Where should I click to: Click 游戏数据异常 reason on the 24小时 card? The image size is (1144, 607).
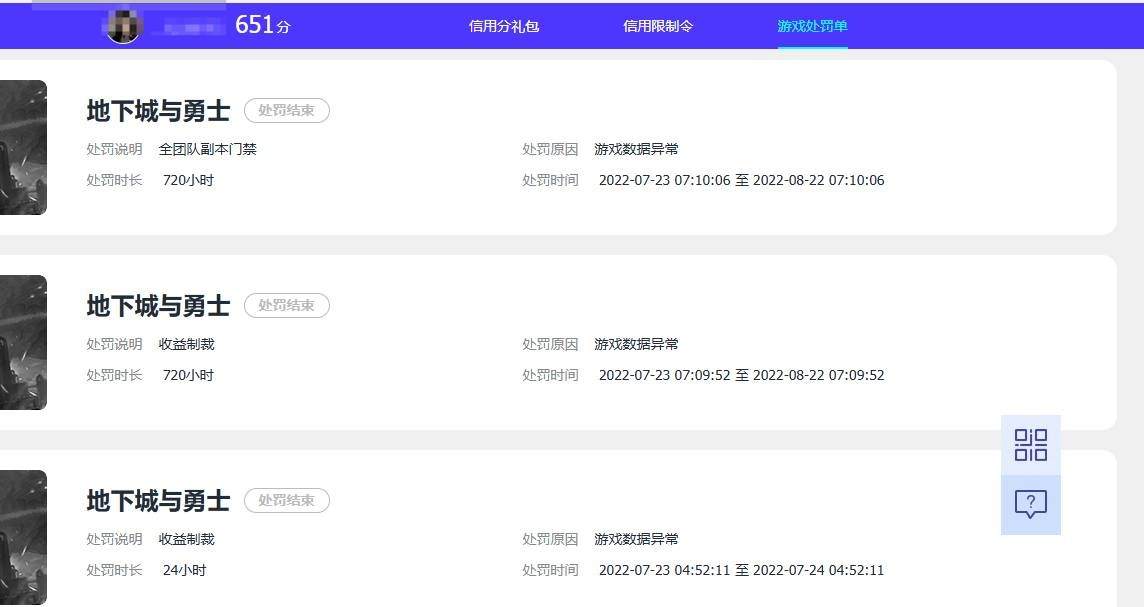click(x=636, y=539)
